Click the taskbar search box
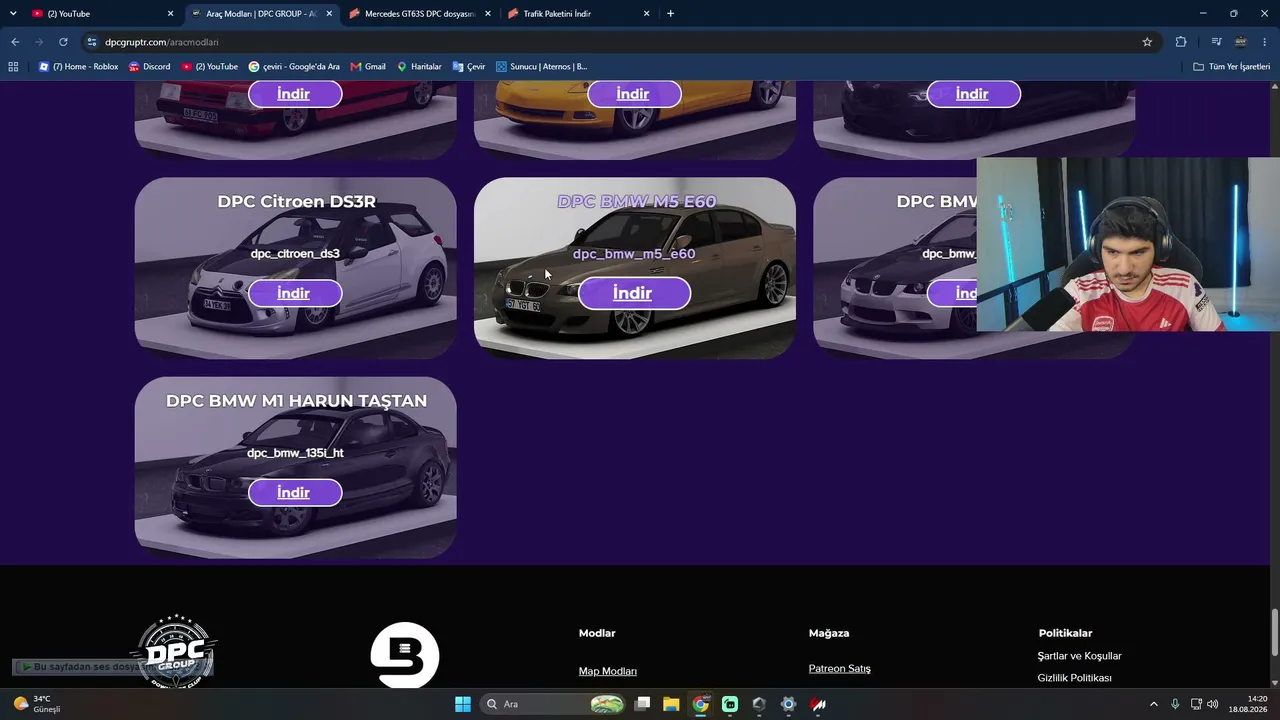 click(554, 704)
